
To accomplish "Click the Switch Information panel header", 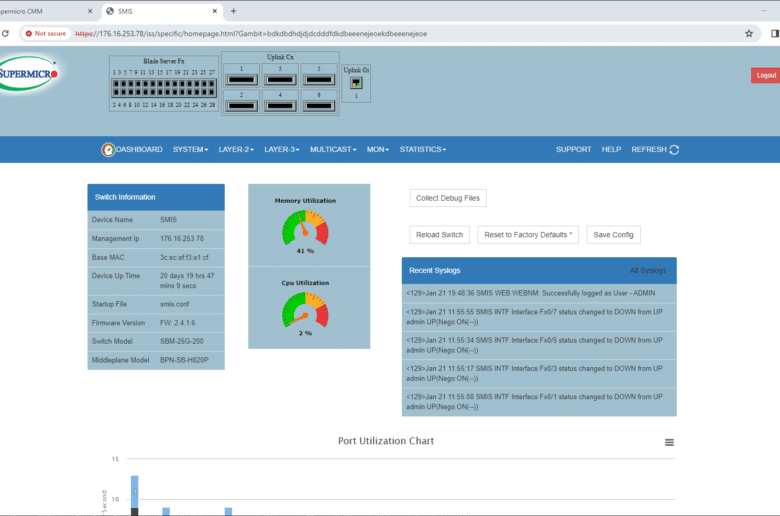I will pyautogui.click(x=156, y=197).
